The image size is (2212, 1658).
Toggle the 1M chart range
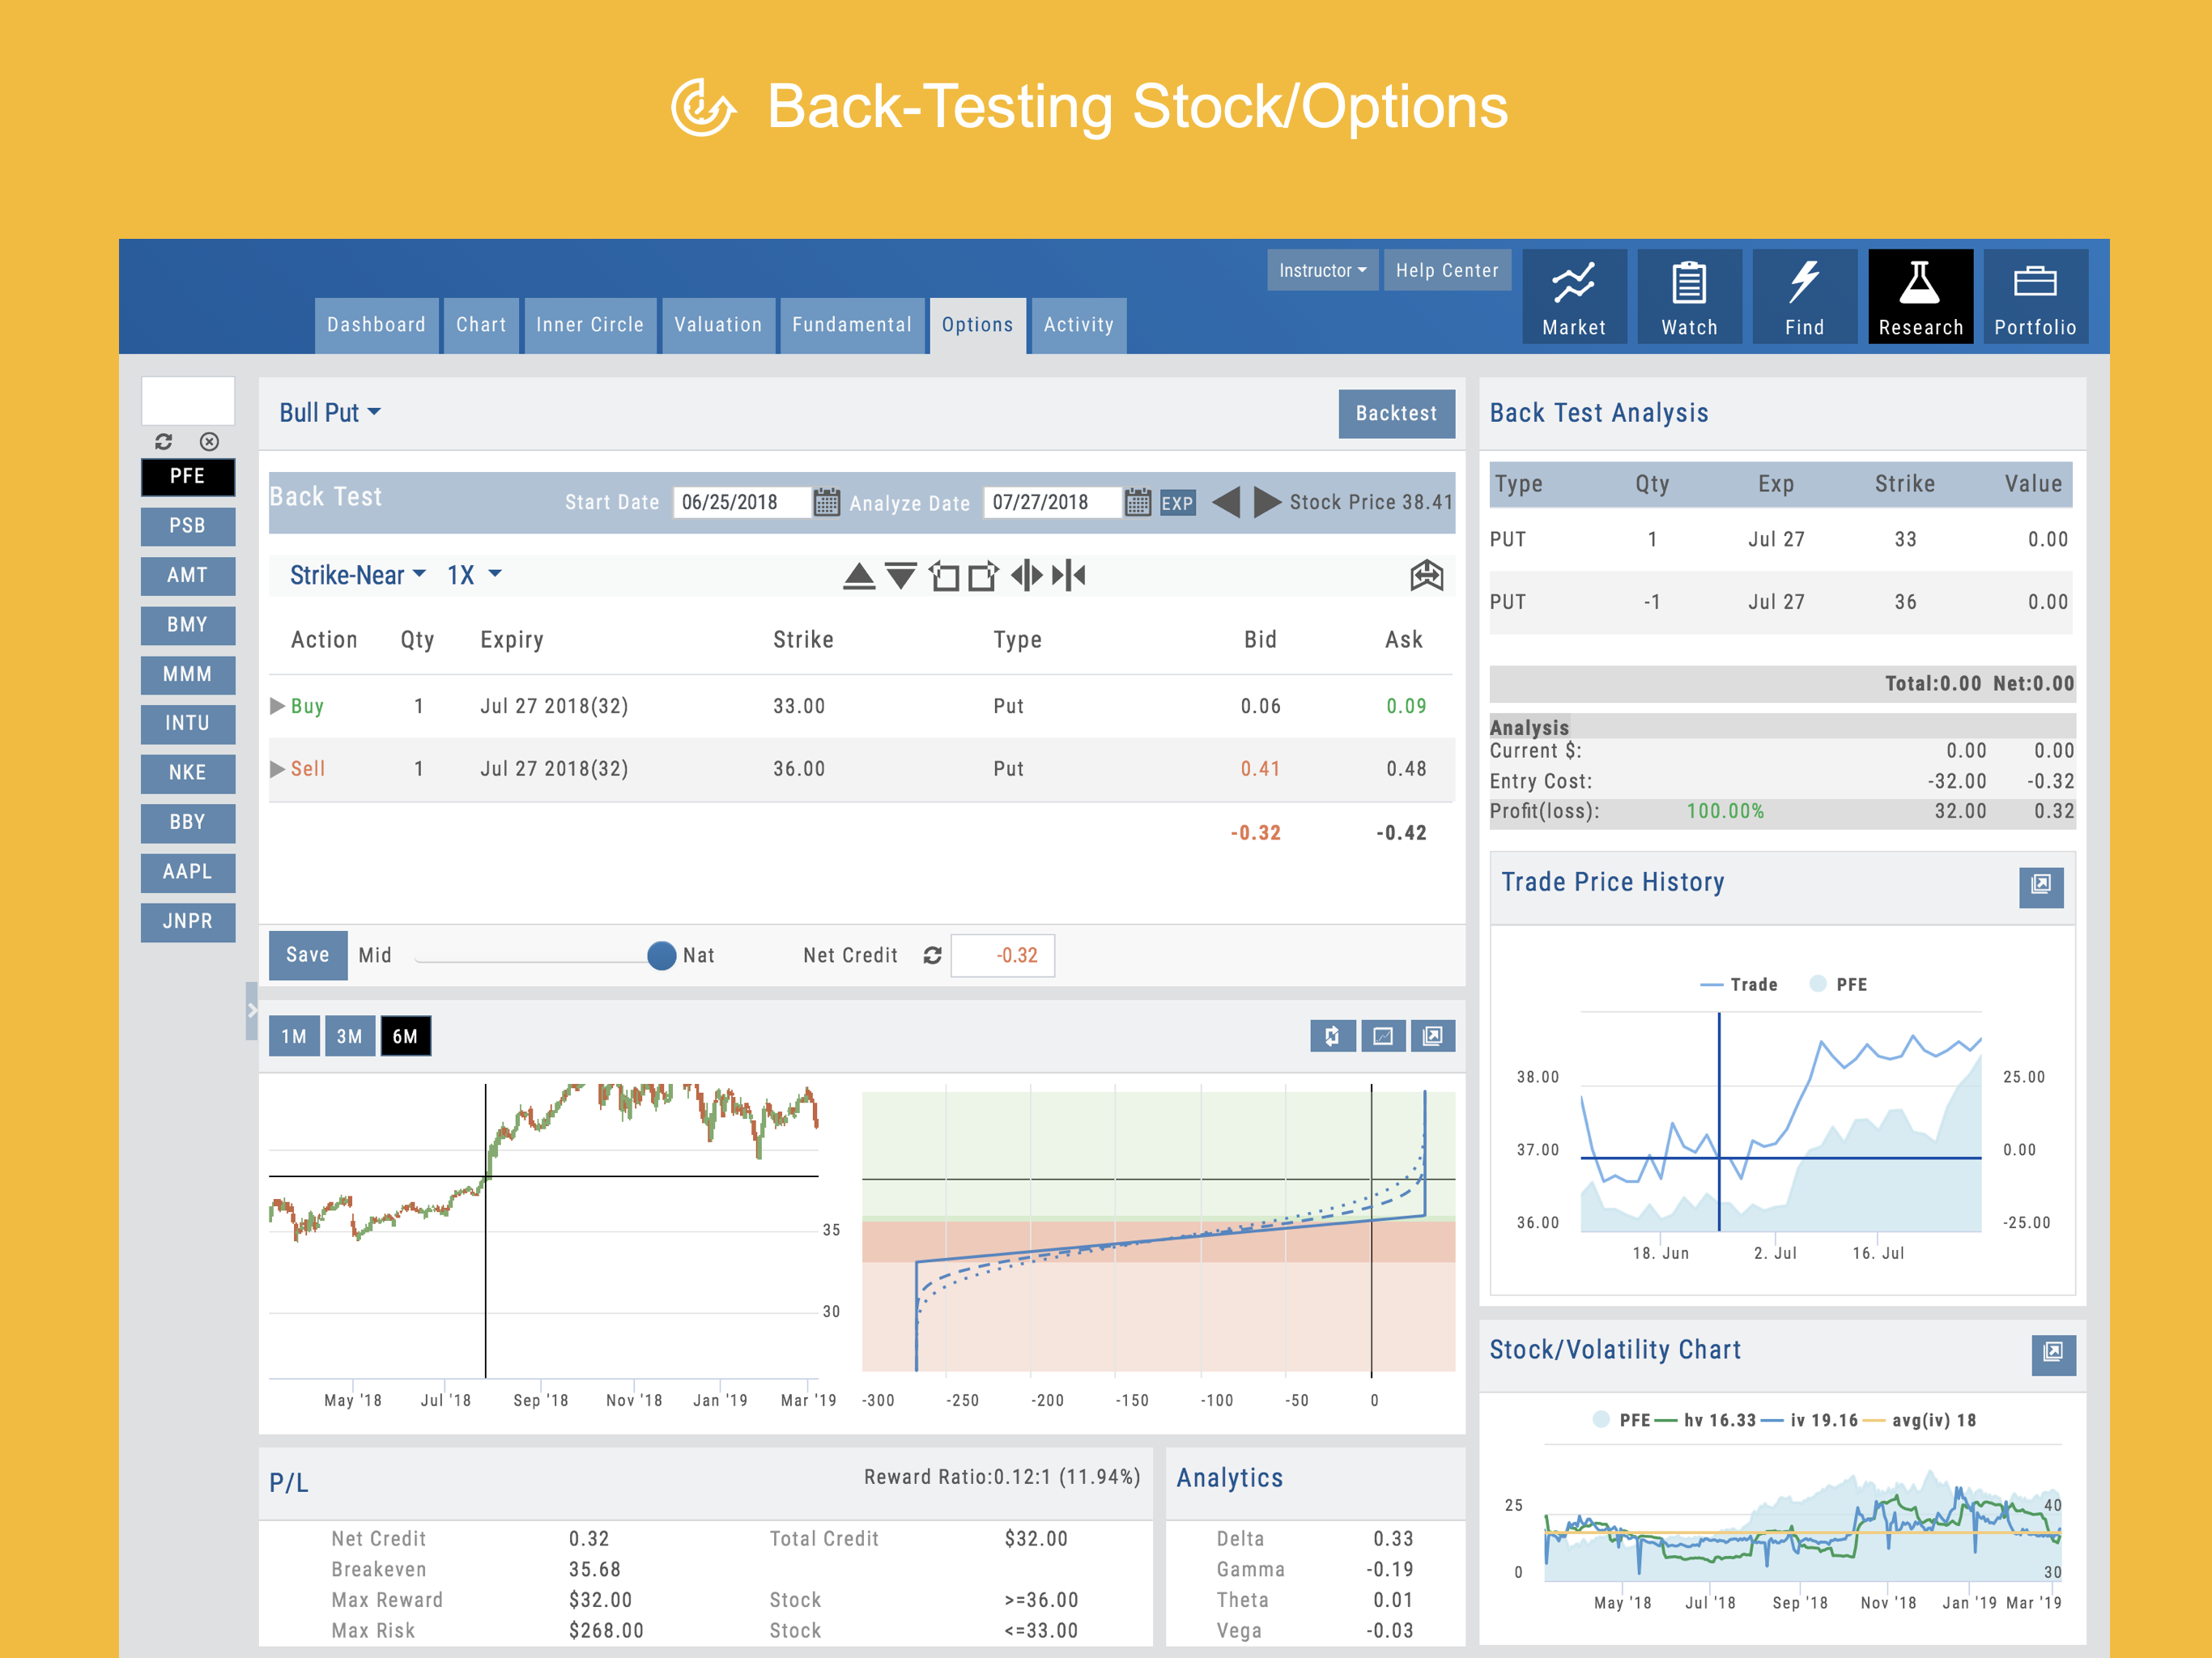point(294,1036)
